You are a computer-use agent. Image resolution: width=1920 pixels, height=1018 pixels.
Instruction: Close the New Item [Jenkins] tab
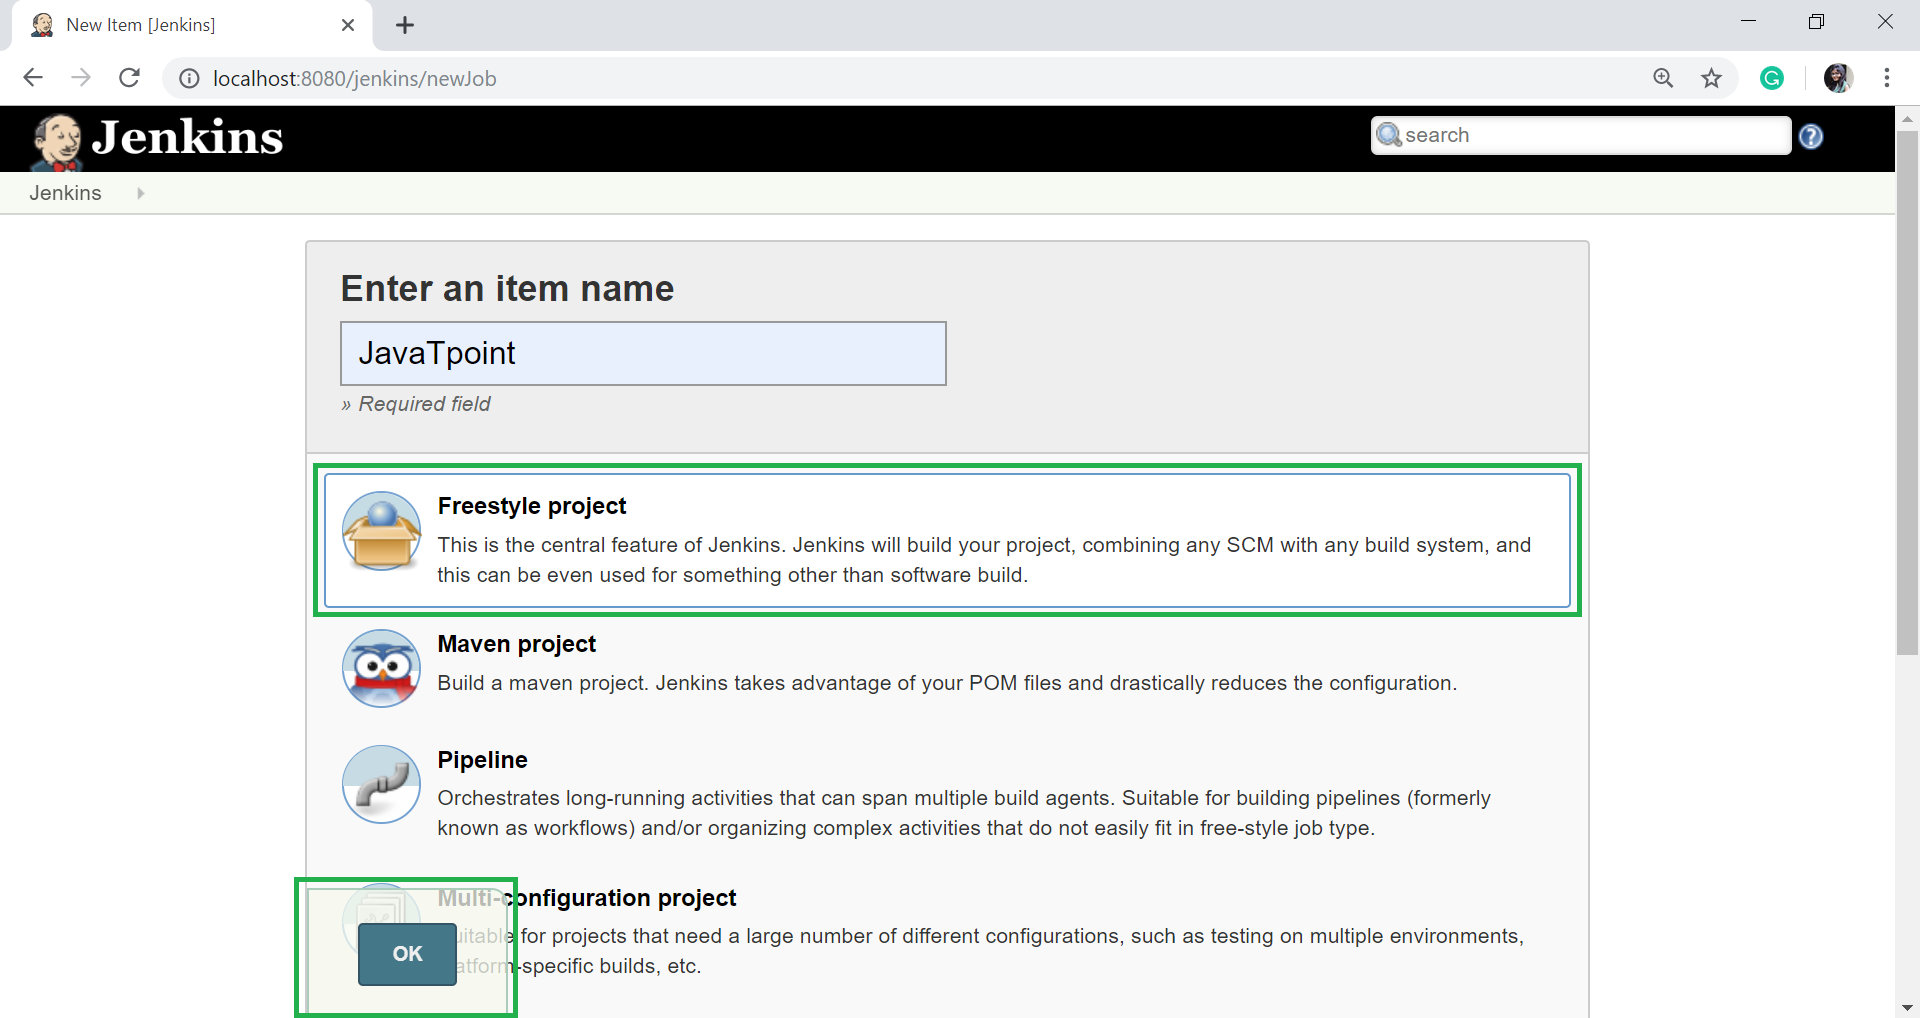[348, 25]
